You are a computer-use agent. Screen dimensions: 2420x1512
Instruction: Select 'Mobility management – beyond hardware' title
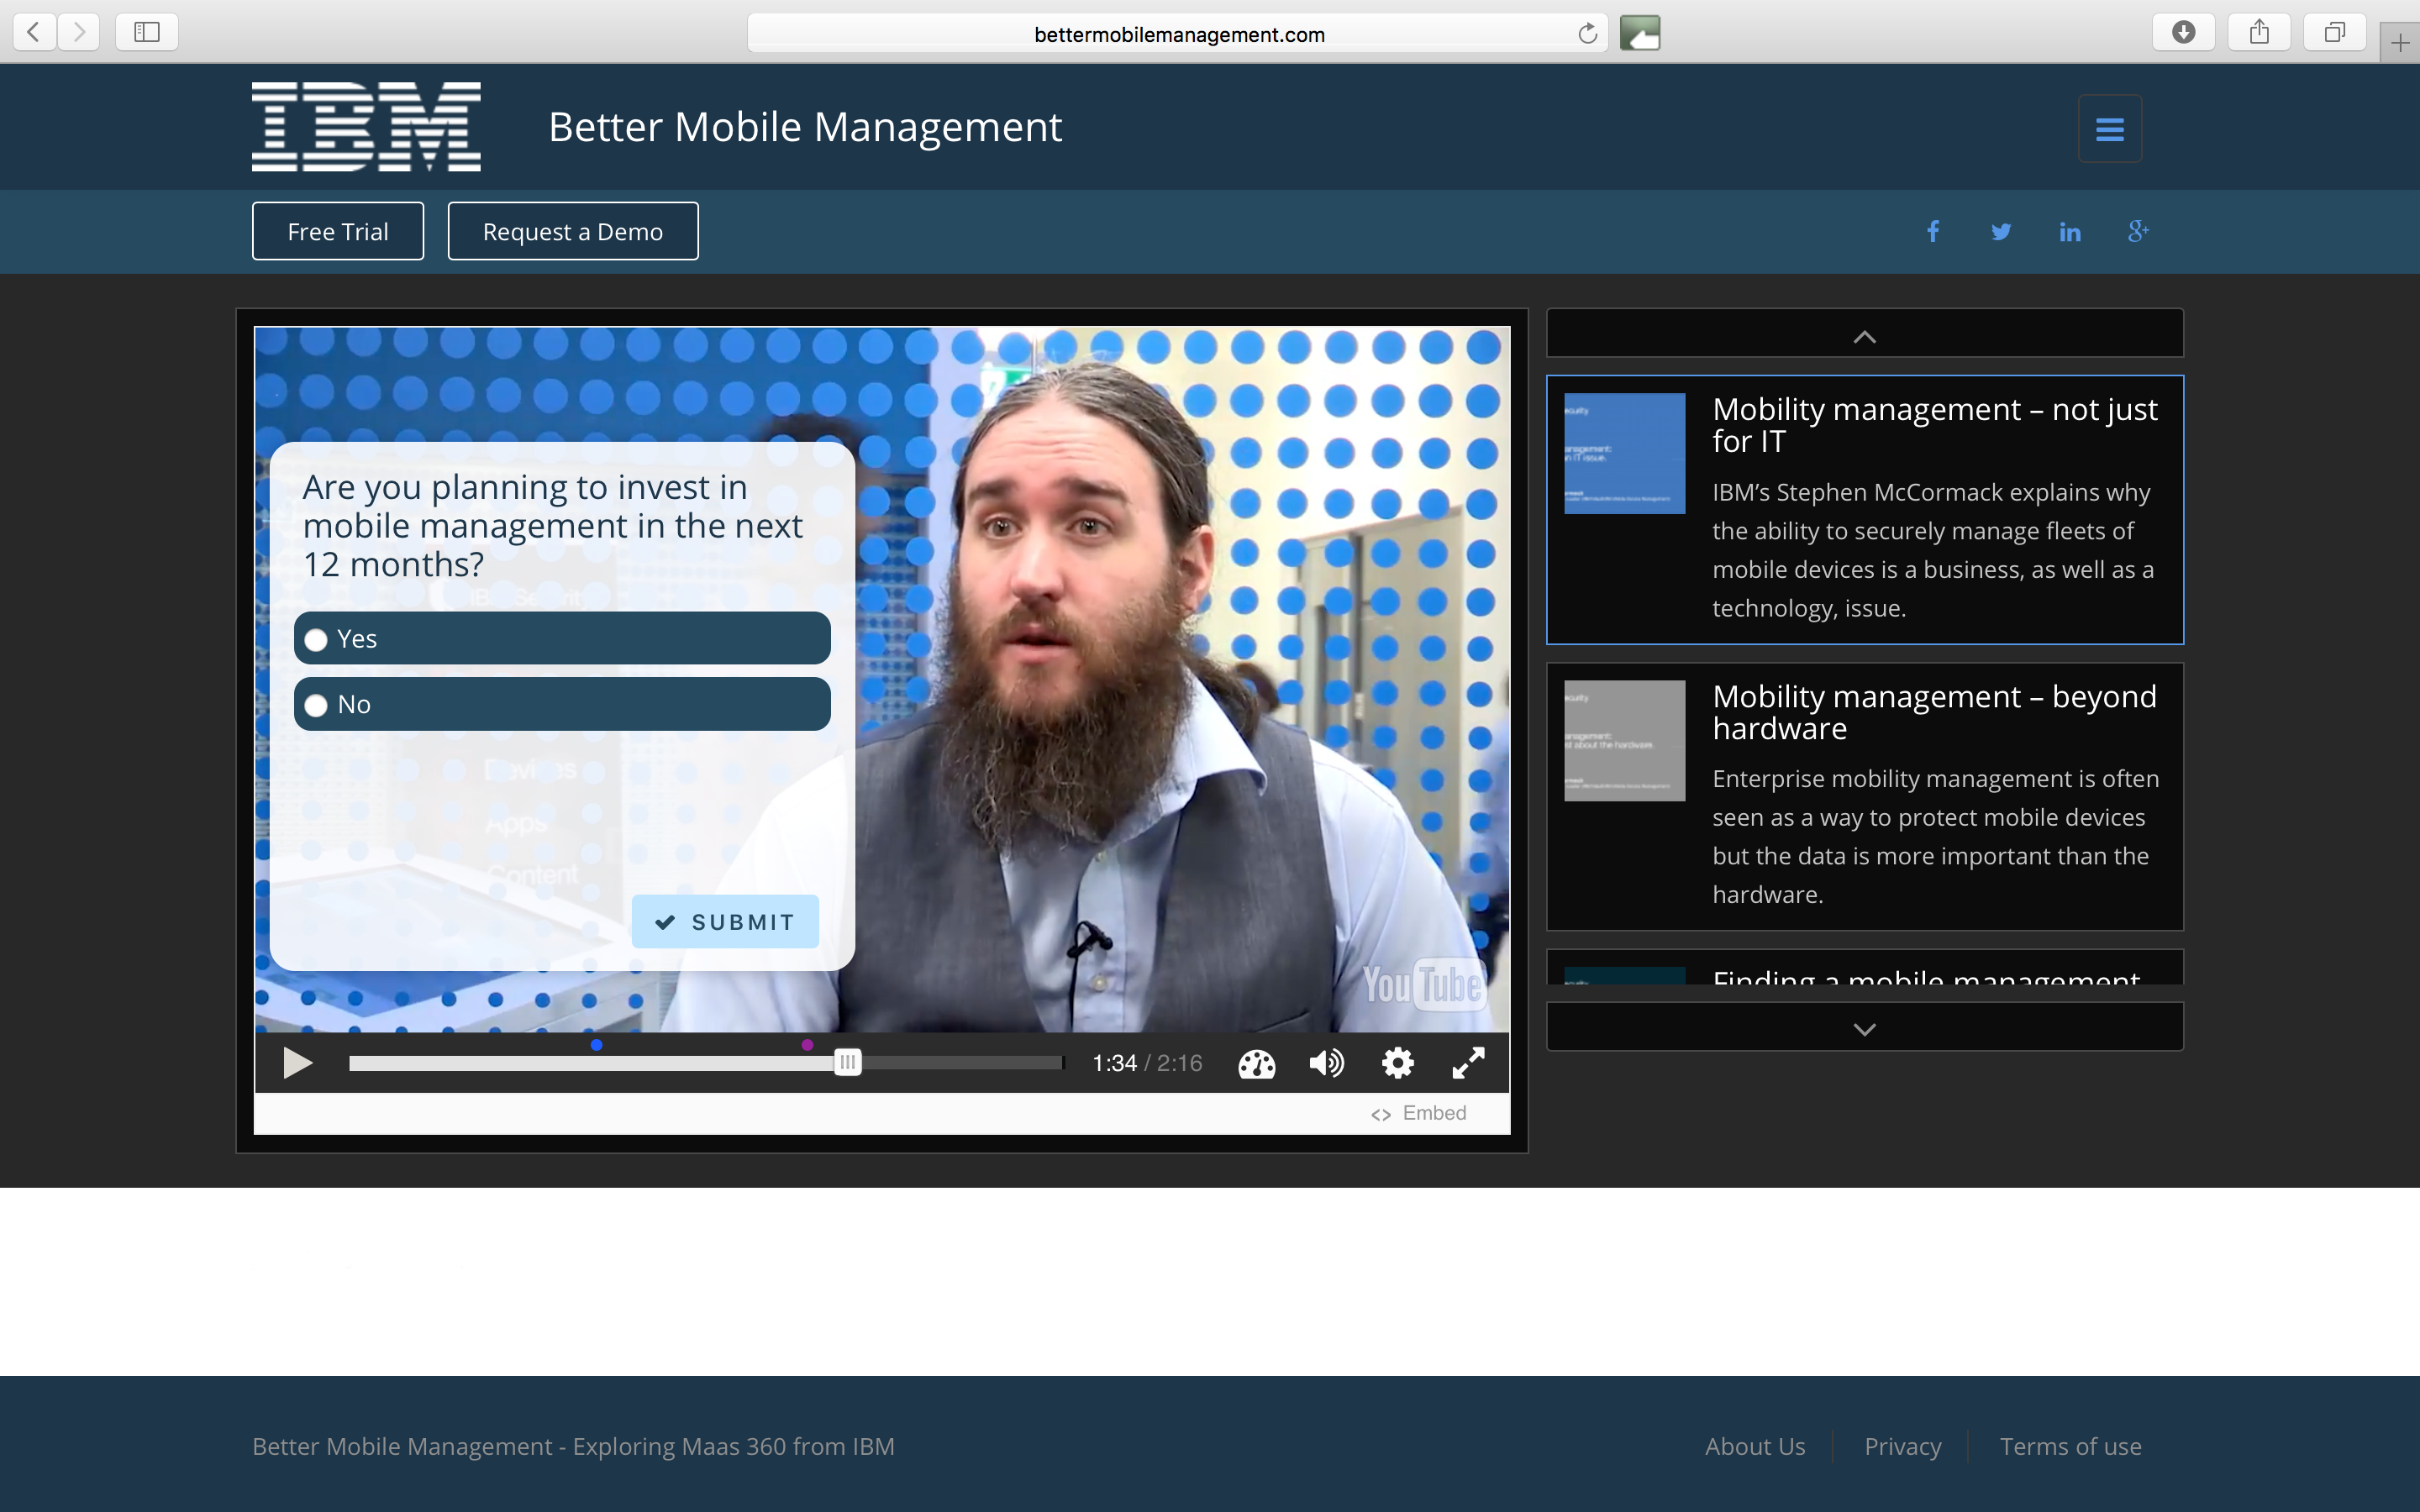(x=1934, y=712)
